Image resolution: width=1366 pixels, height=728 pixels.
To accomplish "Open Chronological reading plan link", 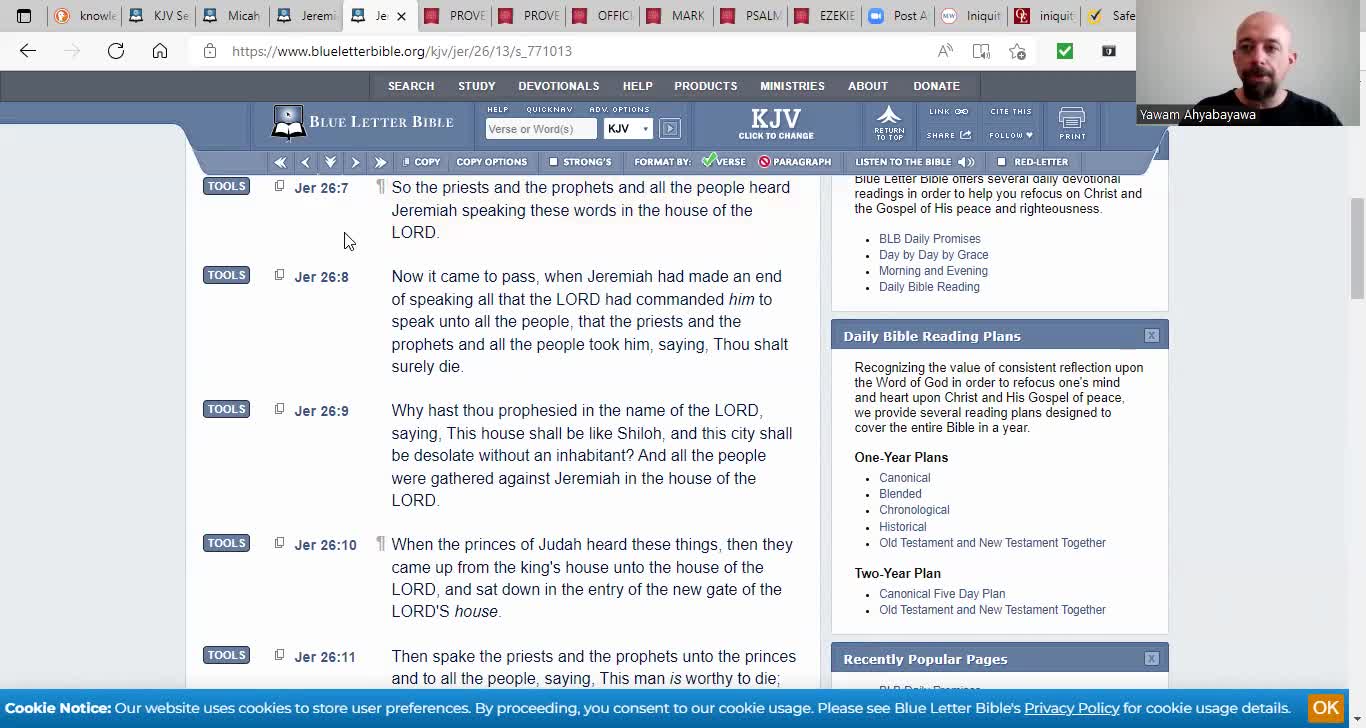I will [x=914, y=510].
